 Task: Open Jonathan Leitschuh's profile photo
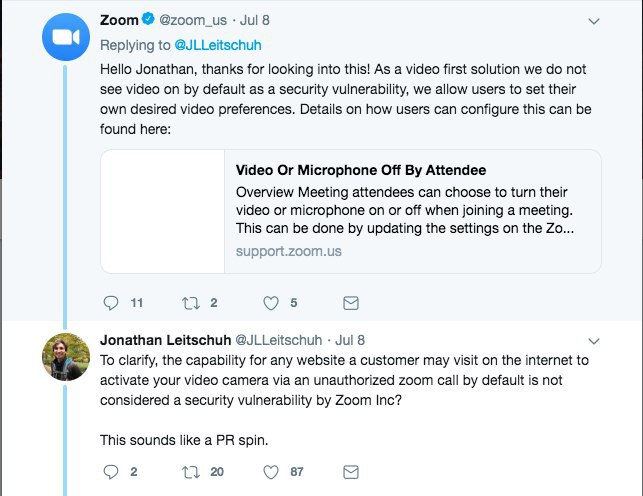tap(66, 357)
